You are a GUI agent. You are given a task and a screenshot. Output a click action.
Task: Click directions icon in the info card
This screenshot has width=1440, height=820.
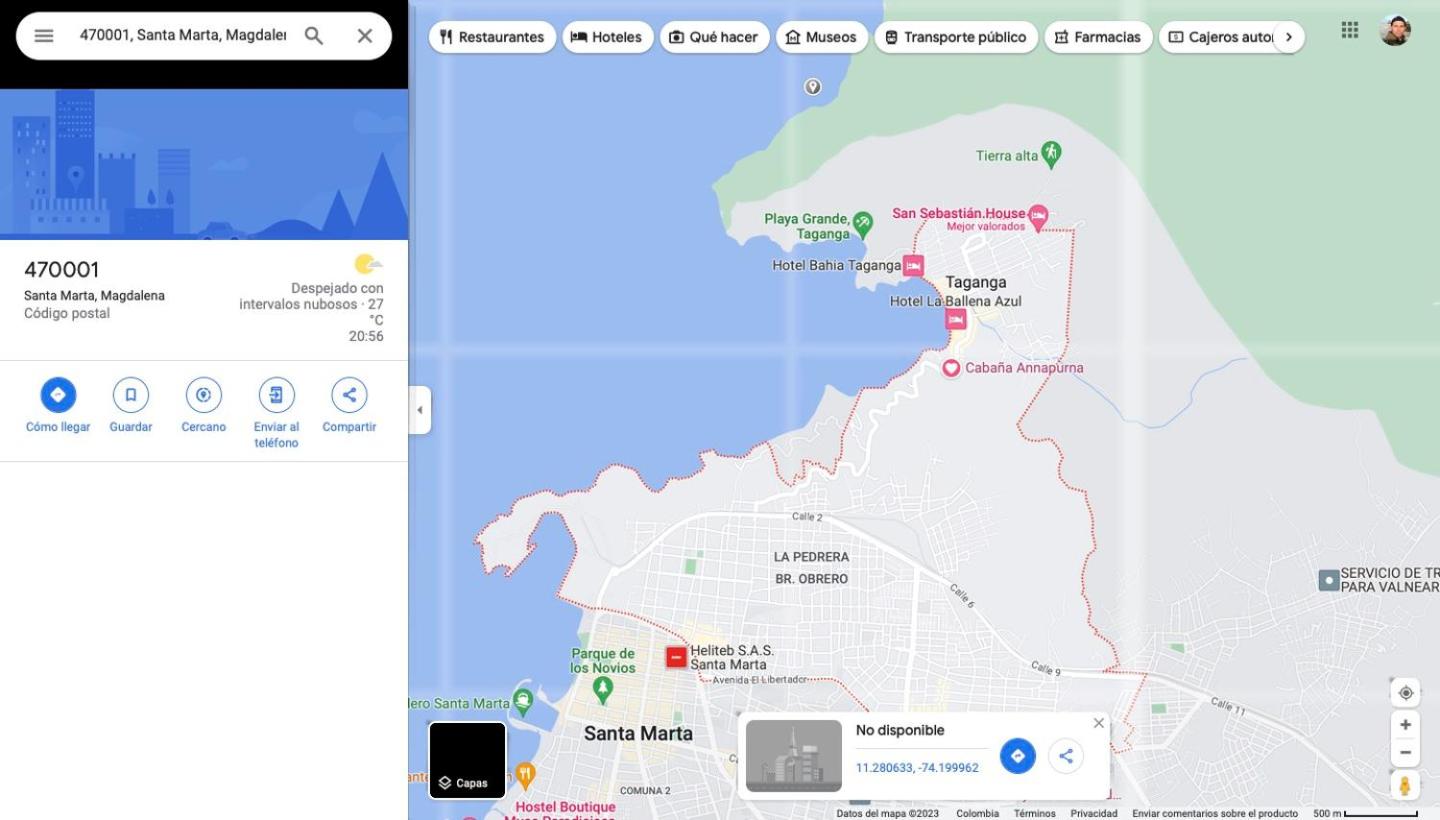[x=1018, y=756]
